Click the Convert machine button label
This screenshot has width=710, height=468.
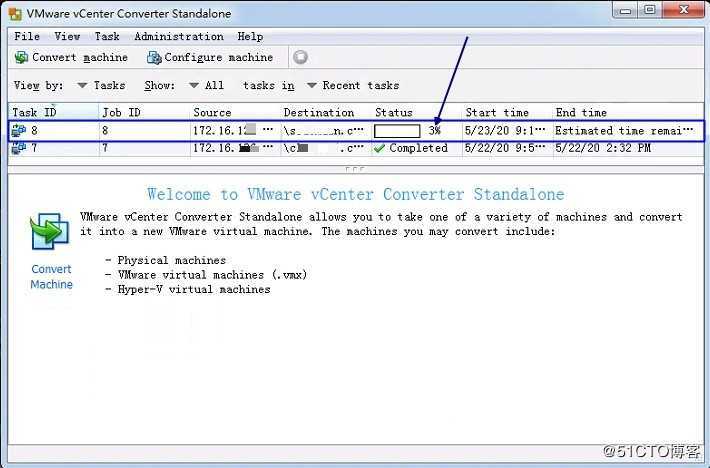(x=80, y=57)
